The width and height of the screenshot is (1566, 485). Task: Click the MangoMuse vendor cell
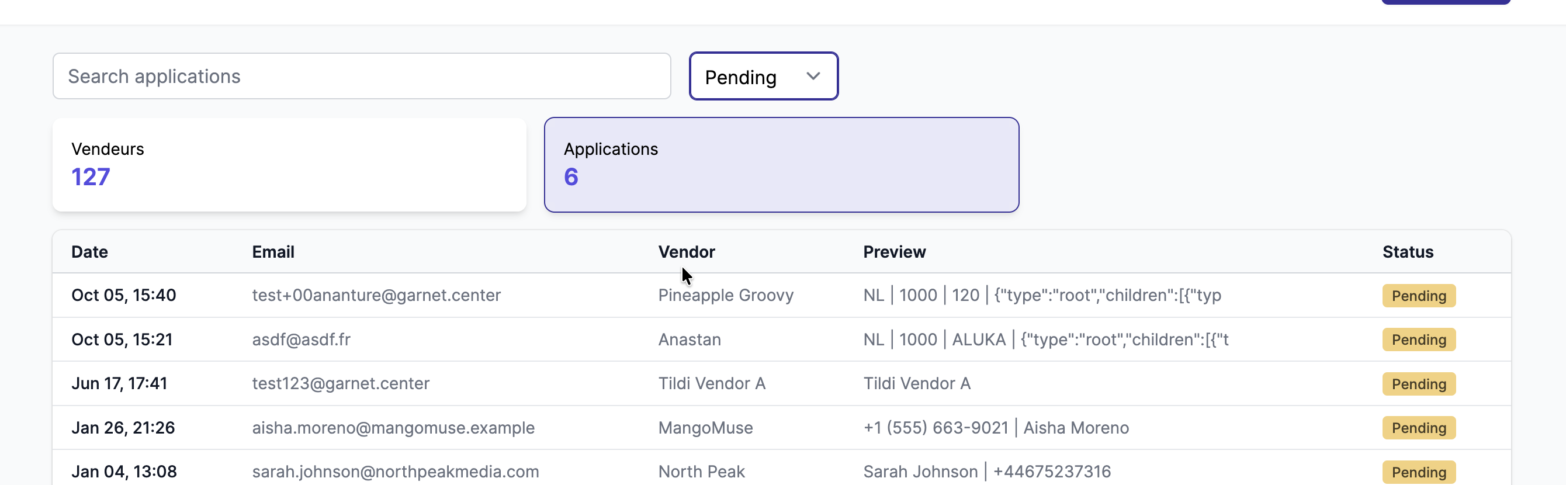(705, 427)
